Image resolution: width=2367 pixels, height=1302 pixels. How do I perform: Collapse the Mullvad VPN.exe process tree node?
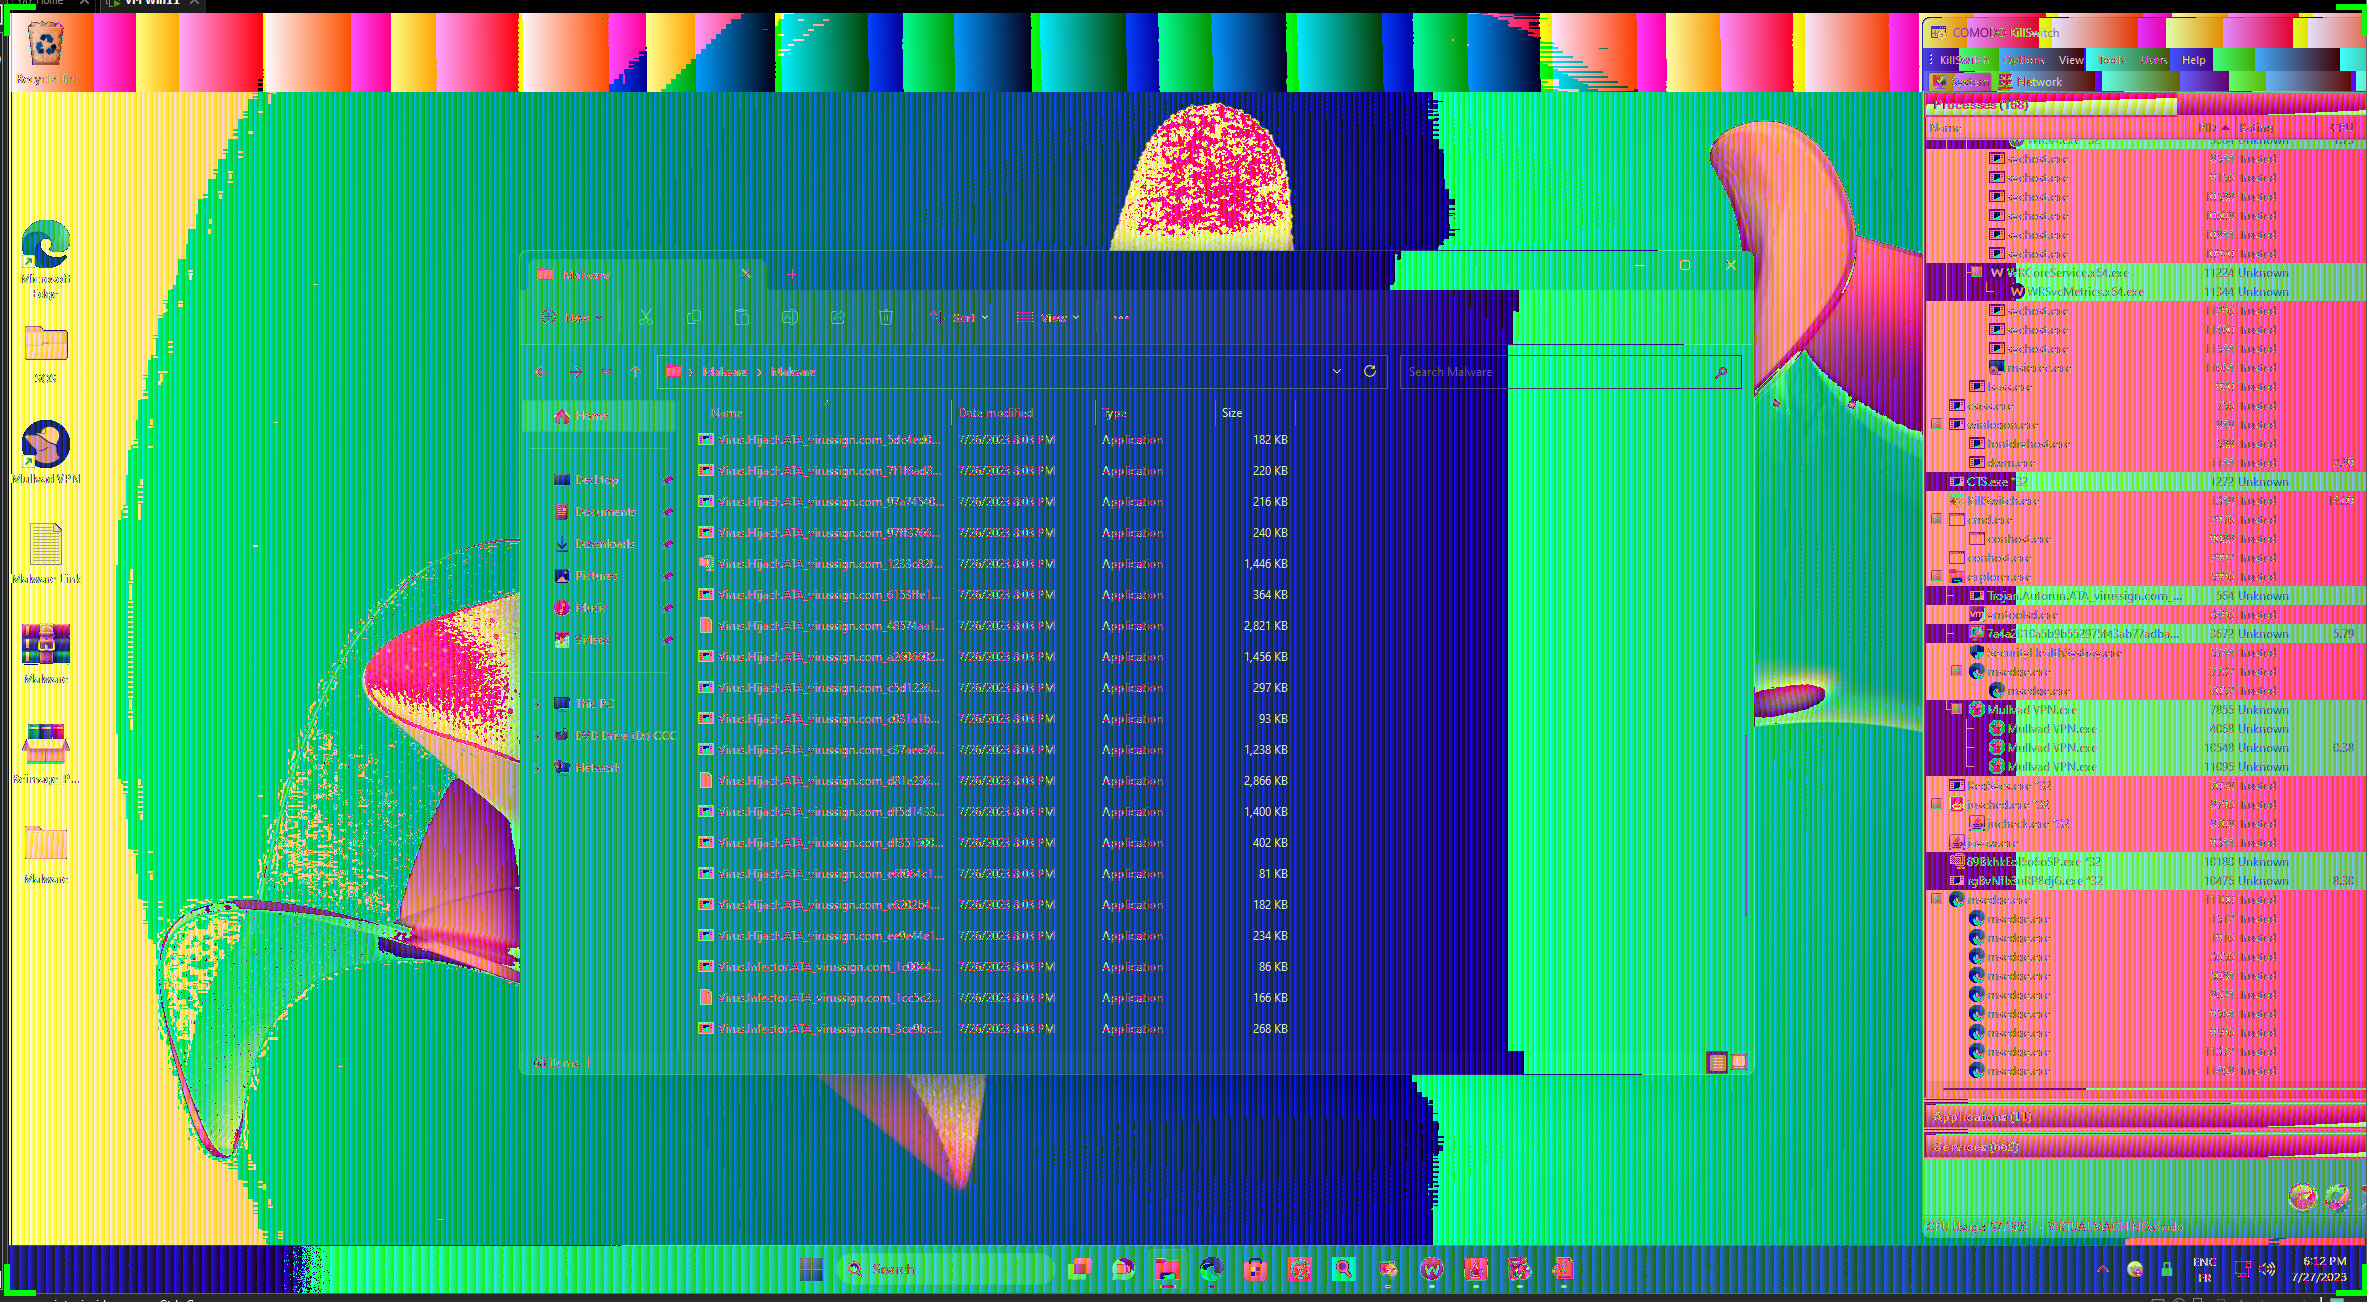point(1956,709)
